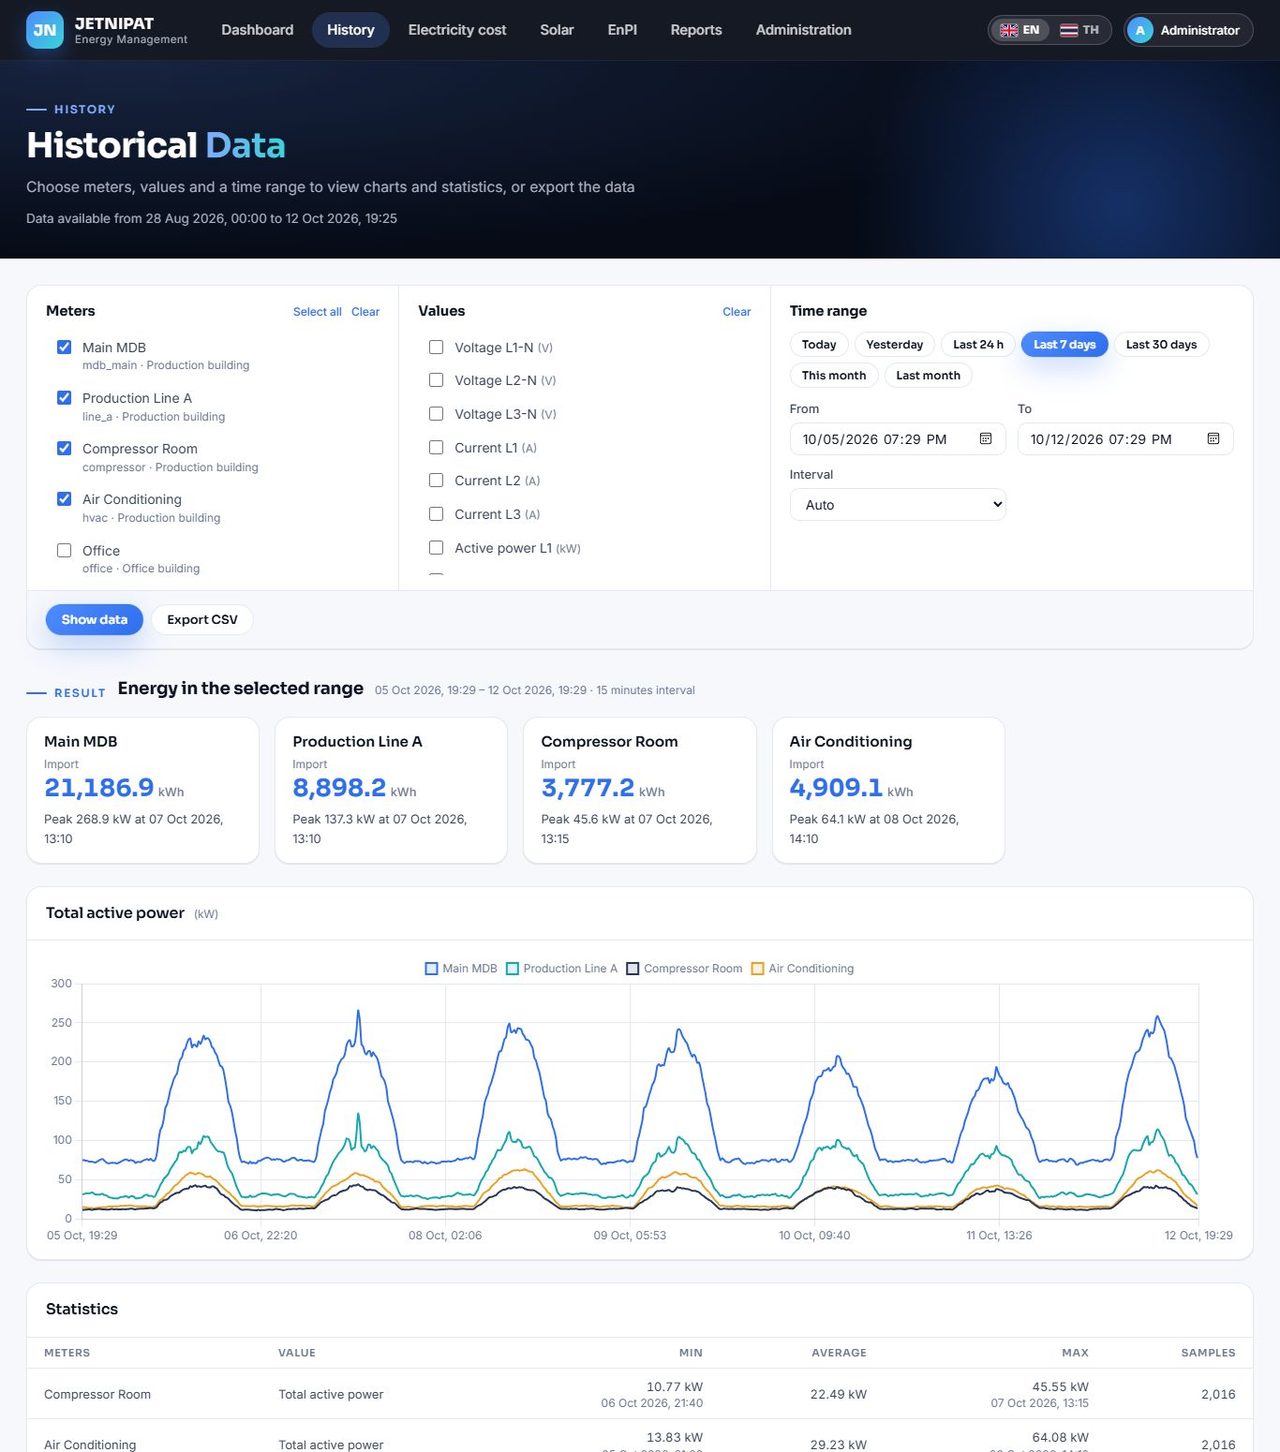
Task: Switch language to Thai via TH flag
Action: click(x=1079, y=30)
